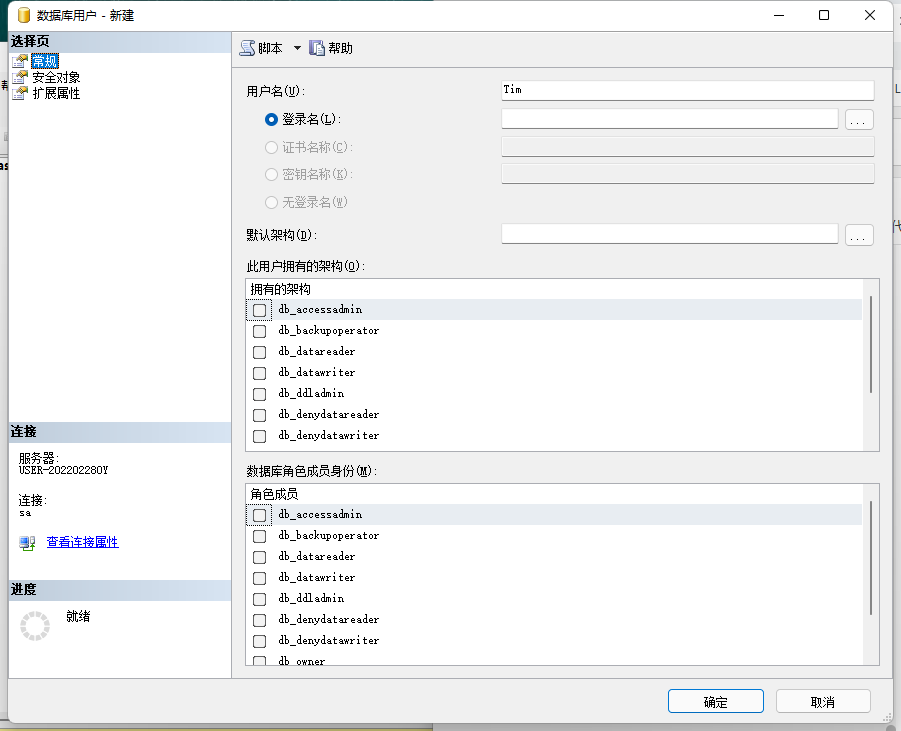Screen dimensions: 901x731
Task: Click the 就绪 status text
Action: [78, 617]
